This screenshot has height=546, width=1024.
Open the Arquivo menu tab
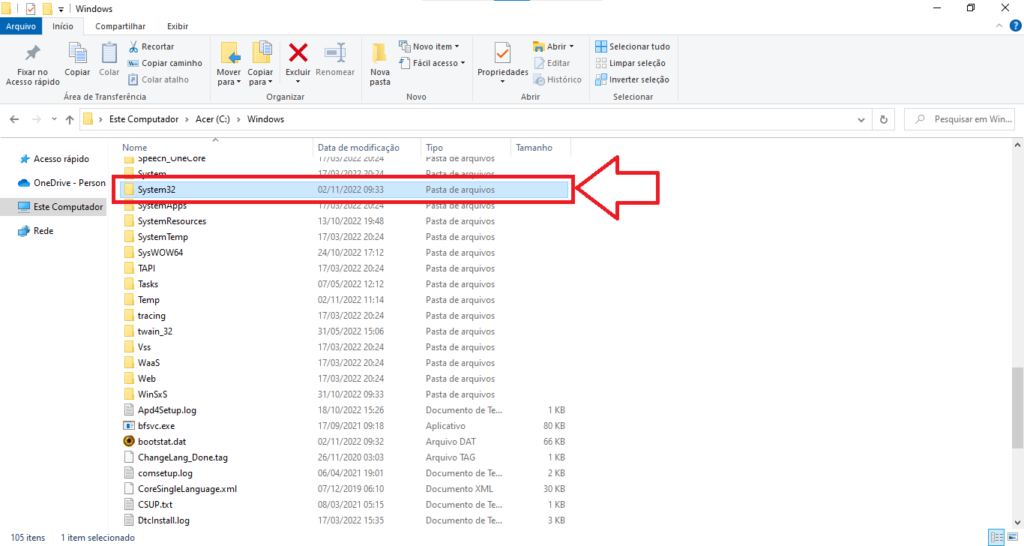point(22,26)
